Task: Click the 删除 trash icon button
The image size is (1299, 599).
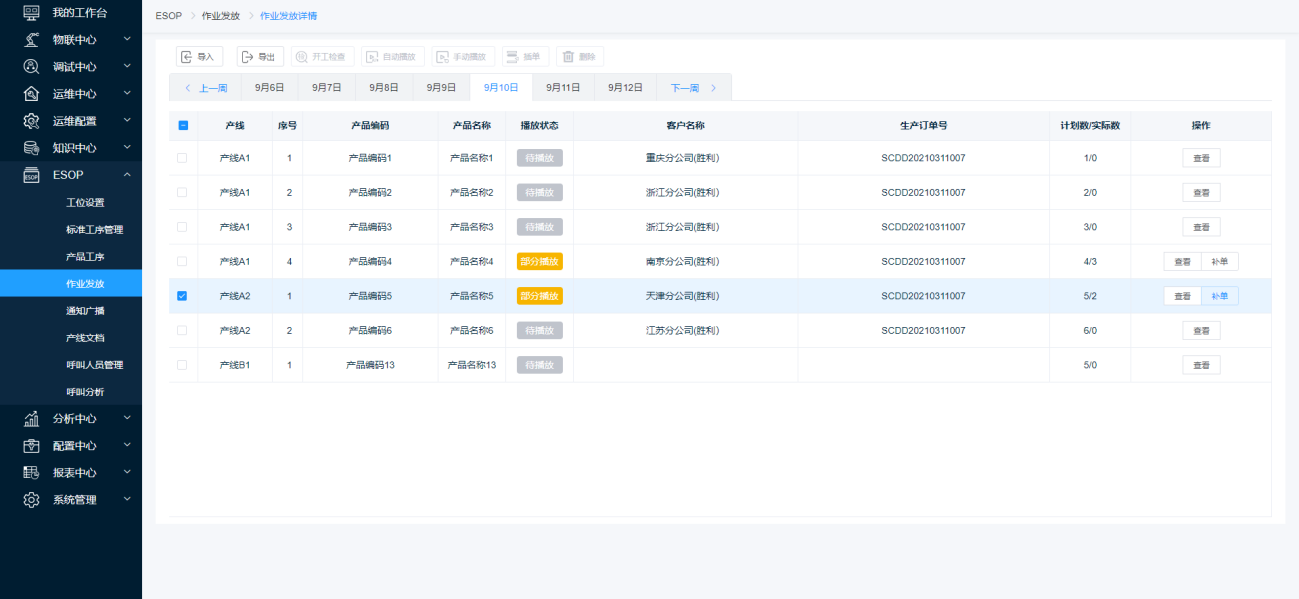Action: point(580,57)
